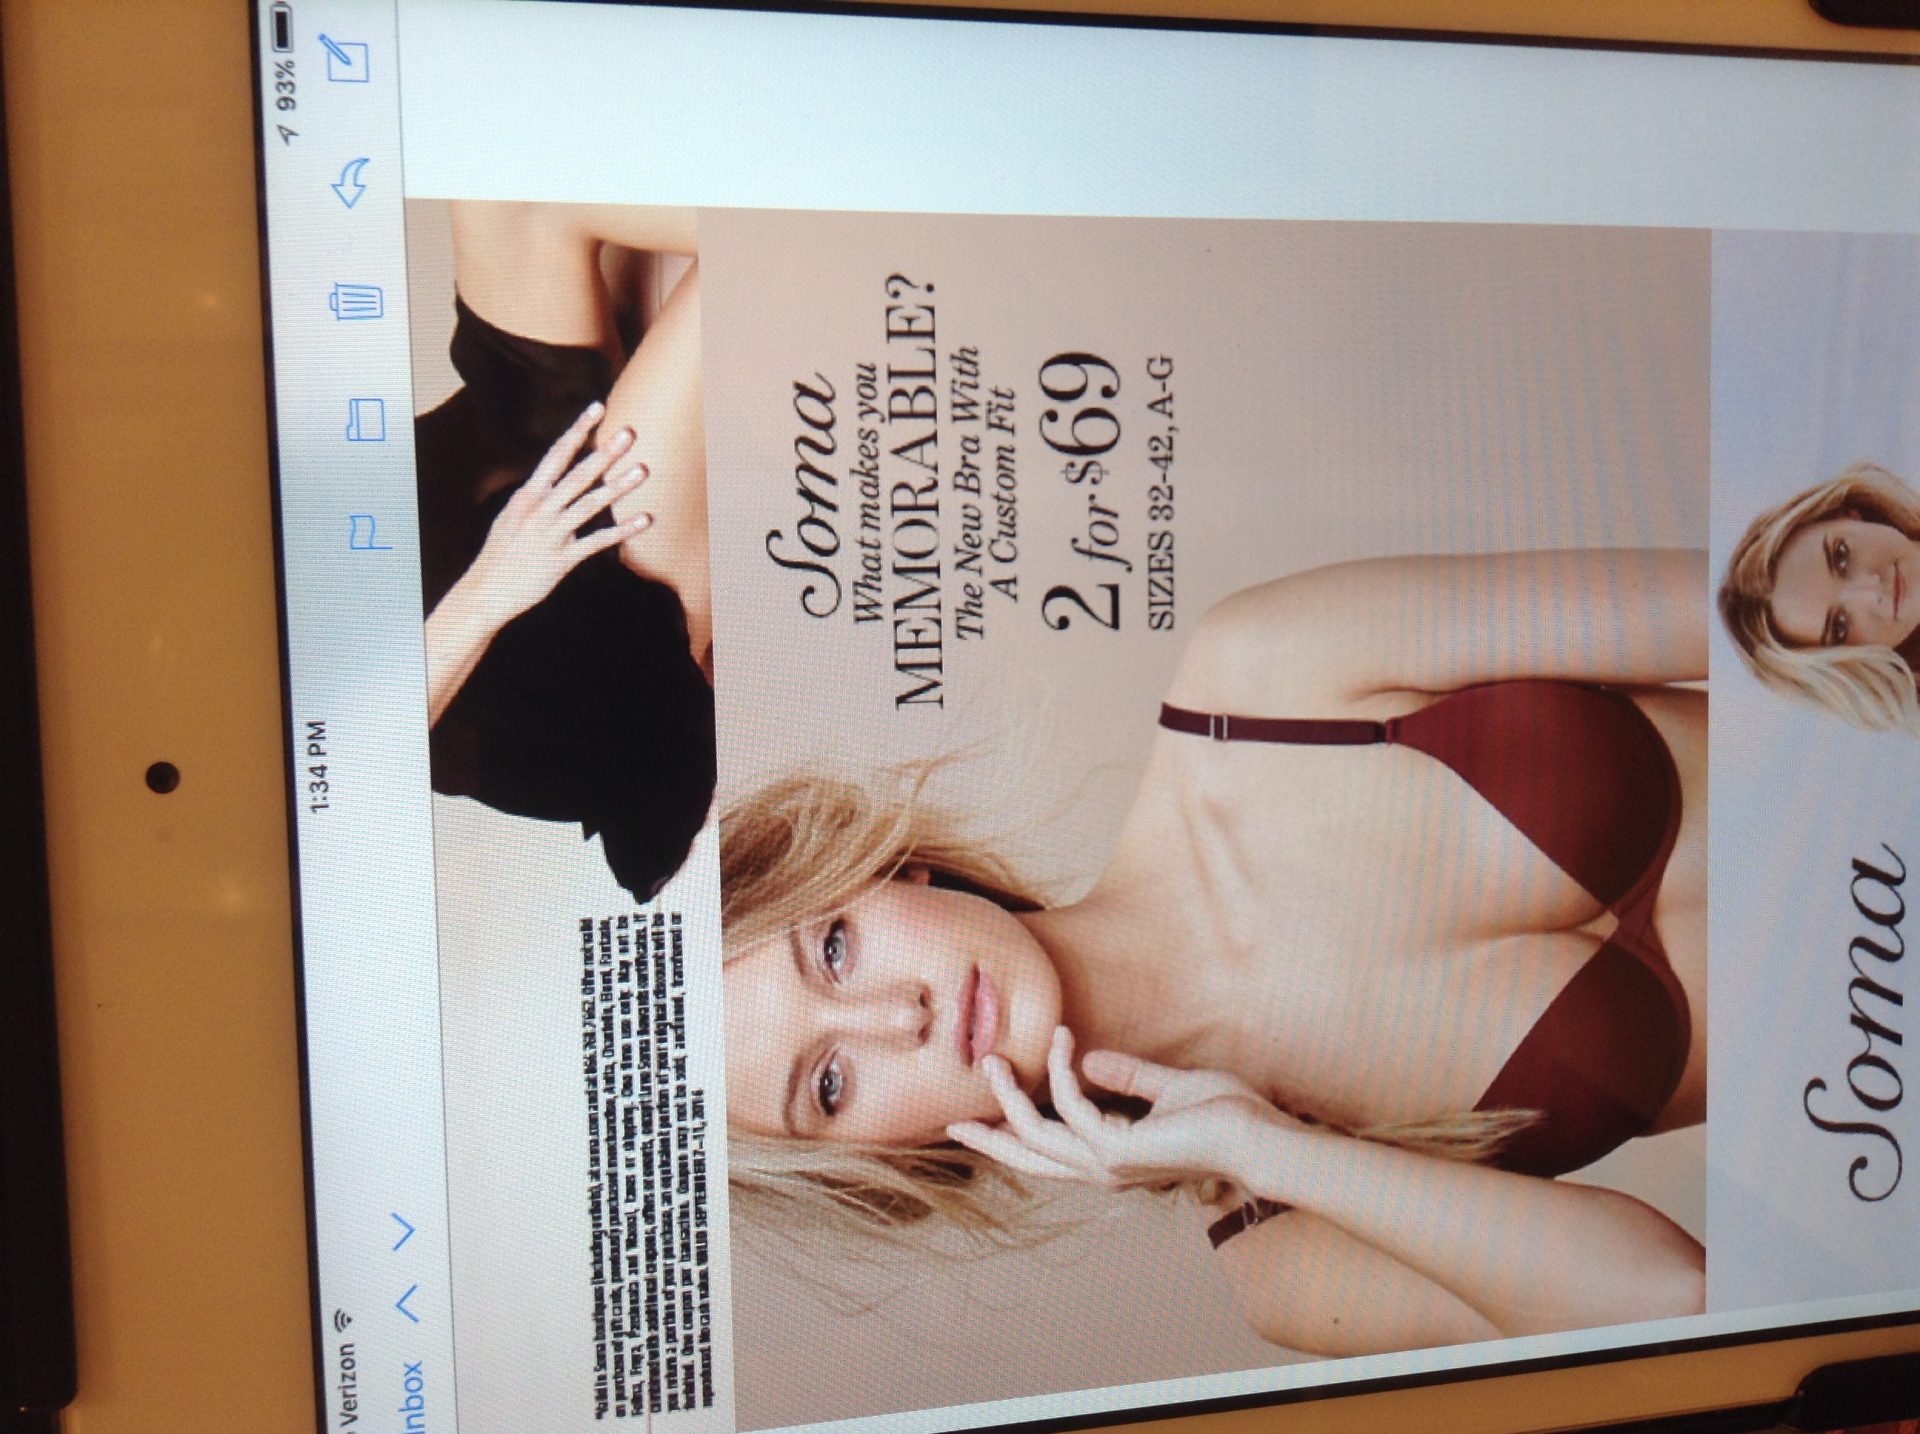Click the "2 for $69" offer text
This screenshot has height=1434, width=1920.
coord(1083,490)
